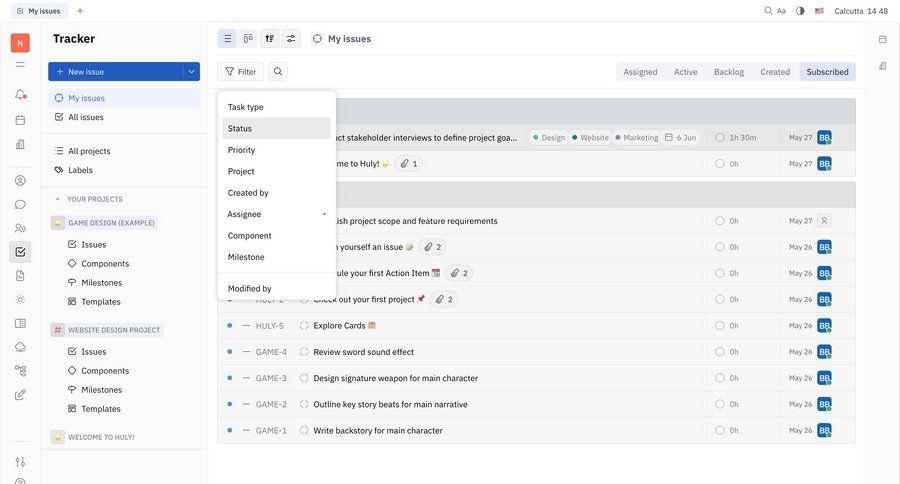Choose Task type in the filter menu
This screenshot has width=900, height=484.
click(x=277, y=107)
